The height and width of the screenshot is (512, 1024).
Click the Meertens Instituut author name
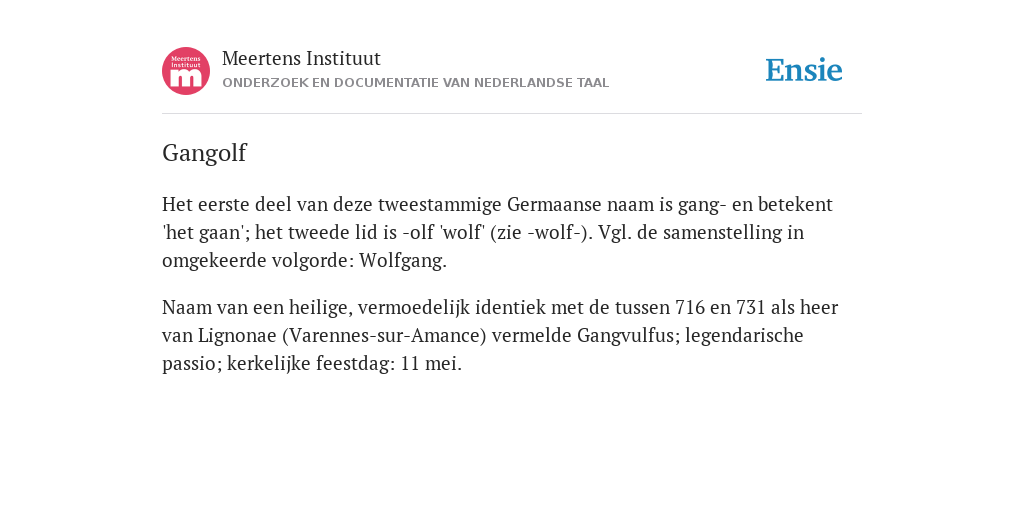pyautogui.click(x=301, y=59)
